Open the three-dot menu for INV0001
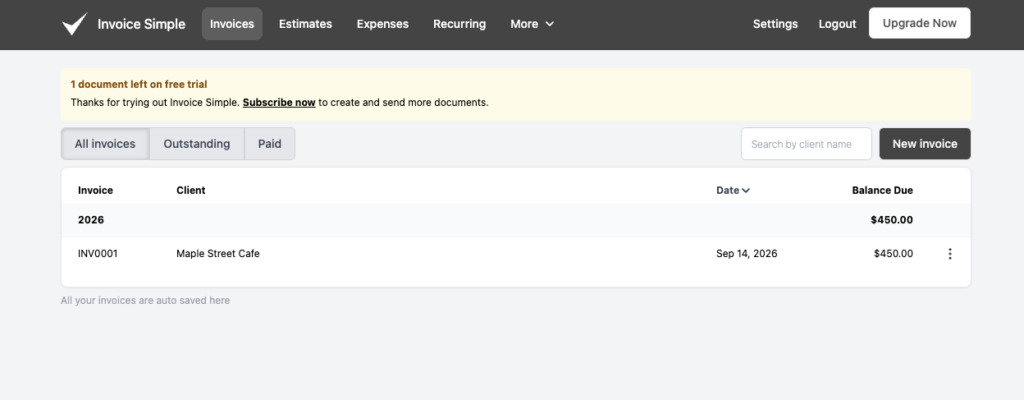The height and width of the screenshot is (400, 1024). pyautogui.click(x=950, y=254)
